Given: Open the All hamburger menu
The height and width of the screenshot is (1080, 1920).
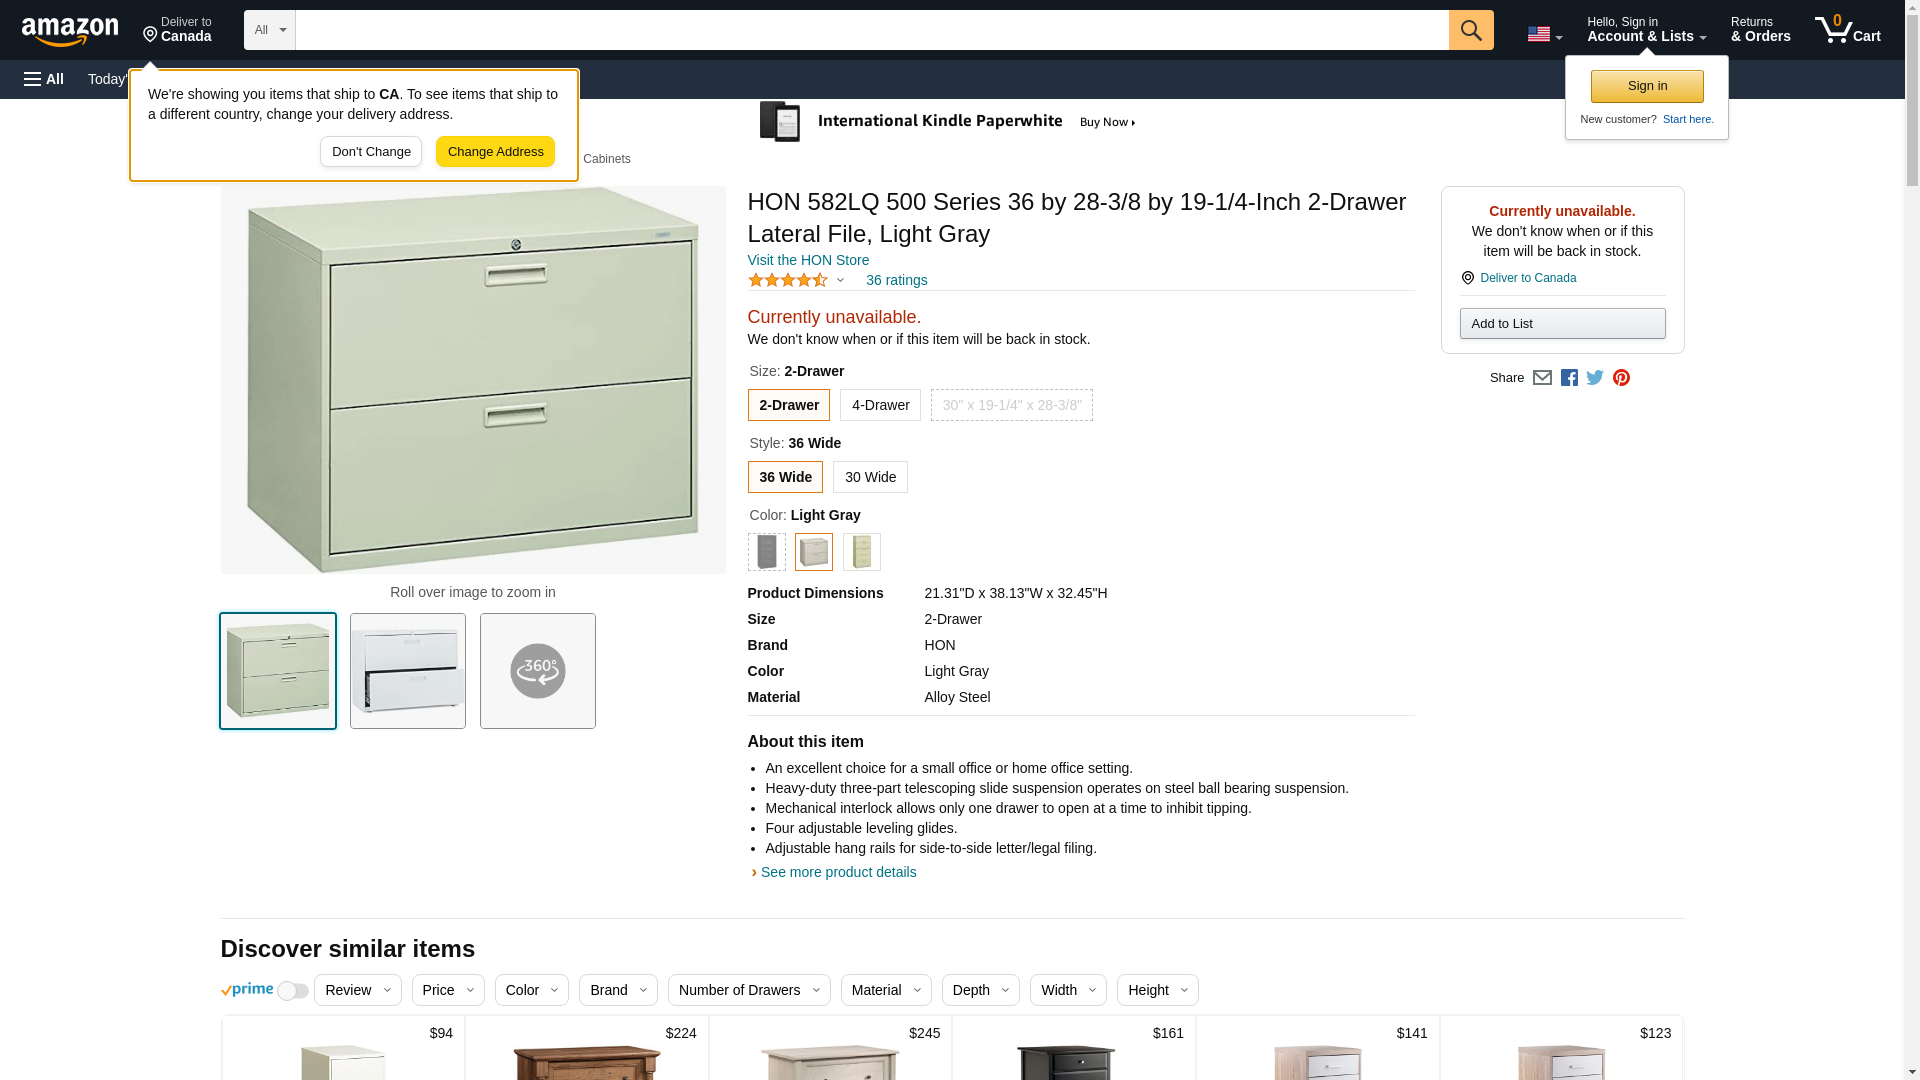Looking at the screenshot, I should tap(44, 79).
